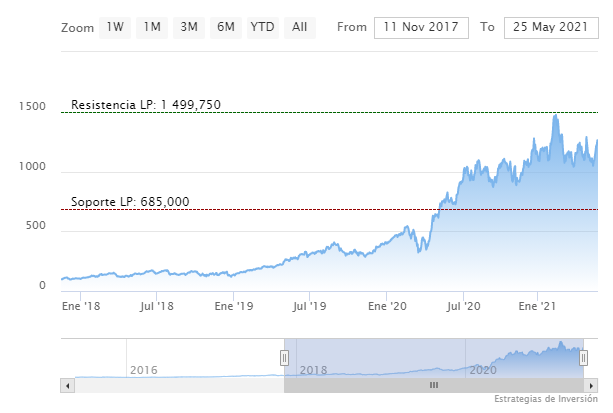Click the shaded navigator selection near 2018
Viewport: 613px width, 413px height.
coord(314,369)
